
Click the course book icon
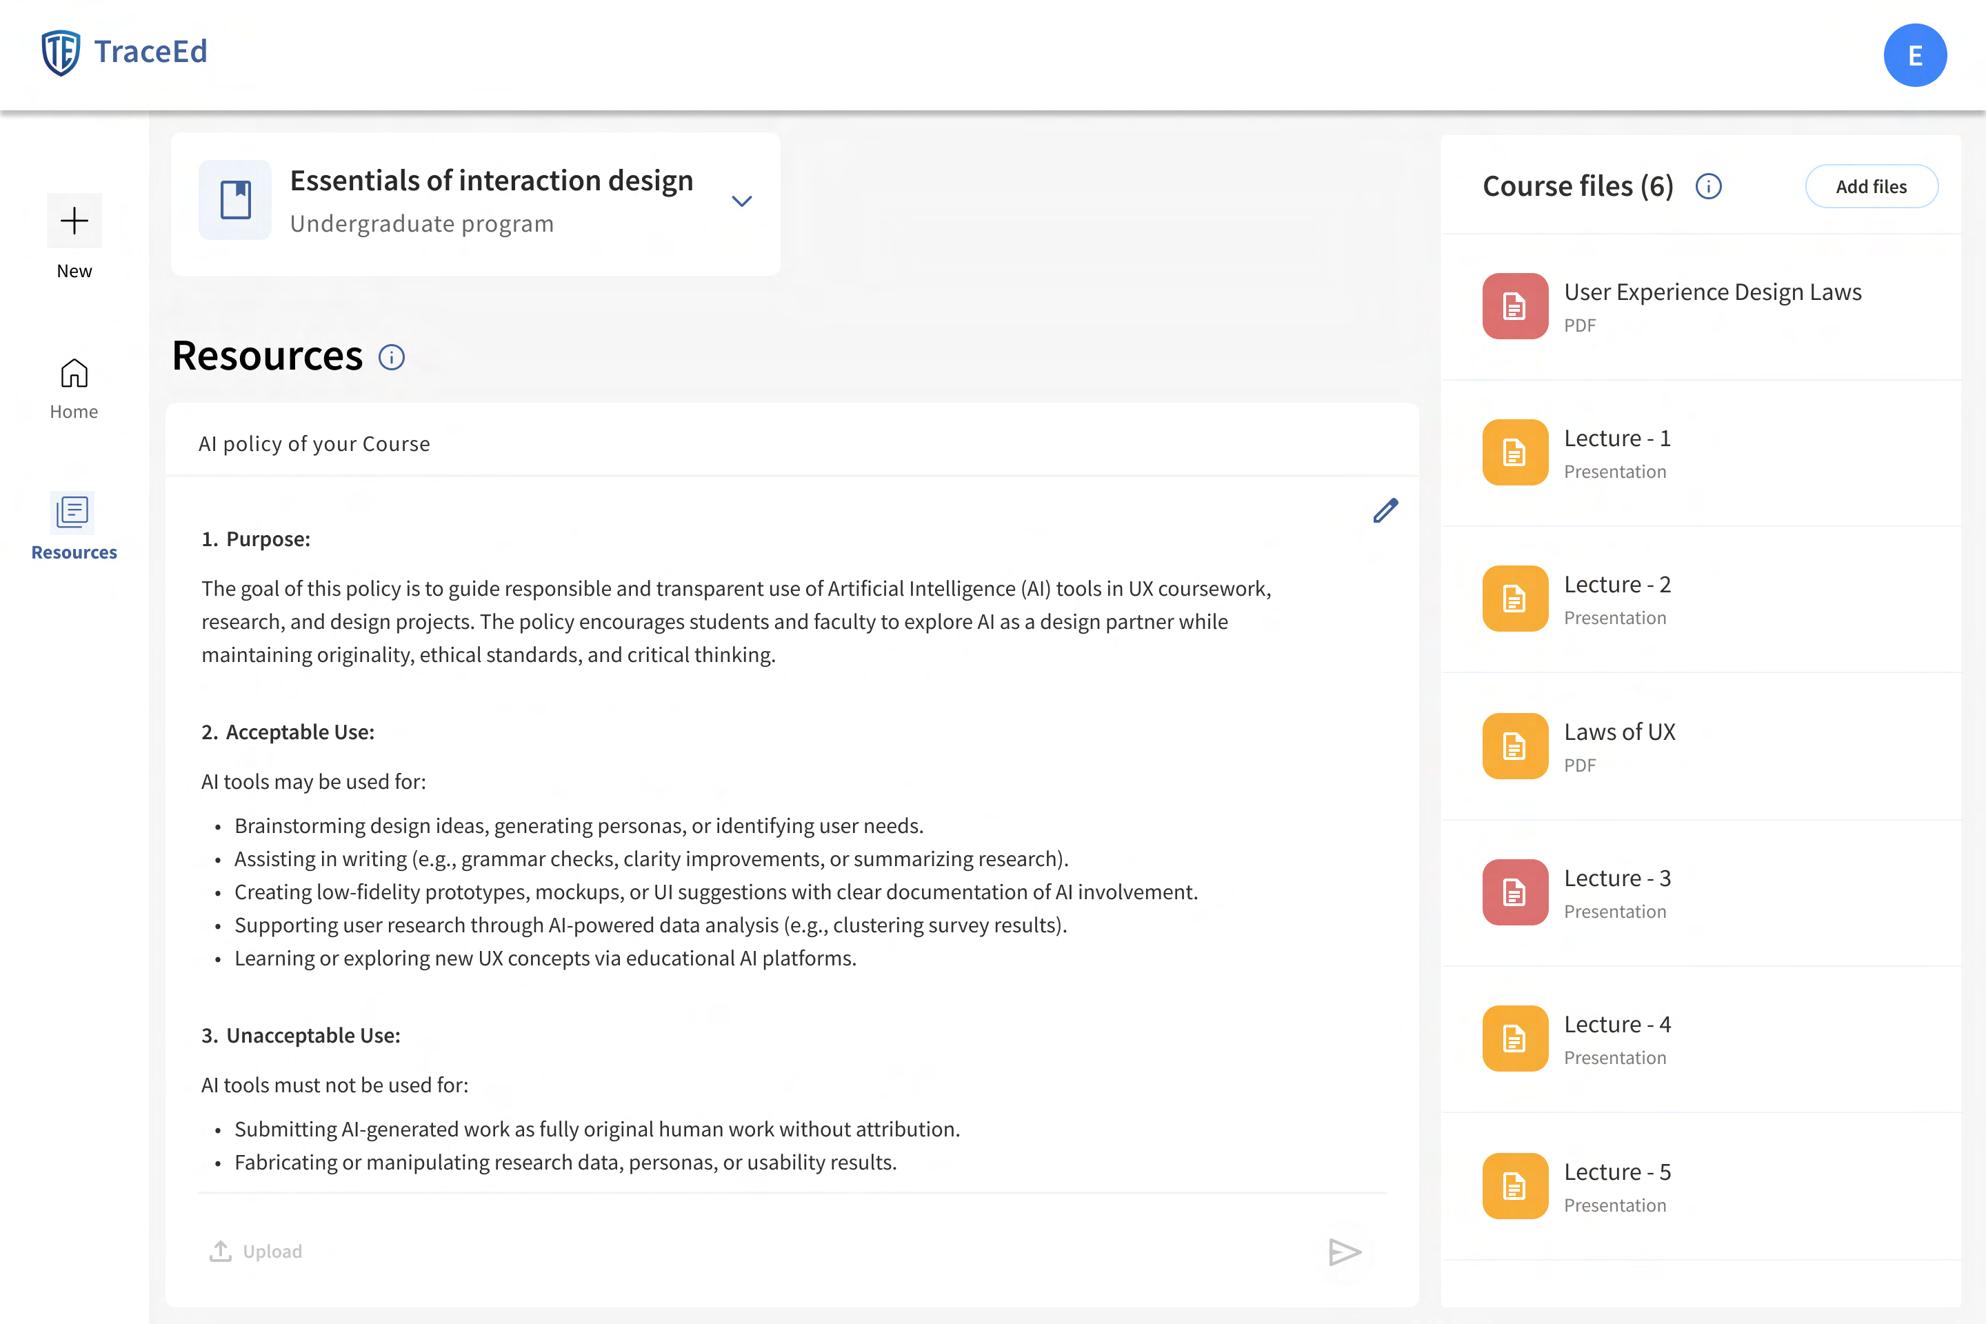(235, 200)
